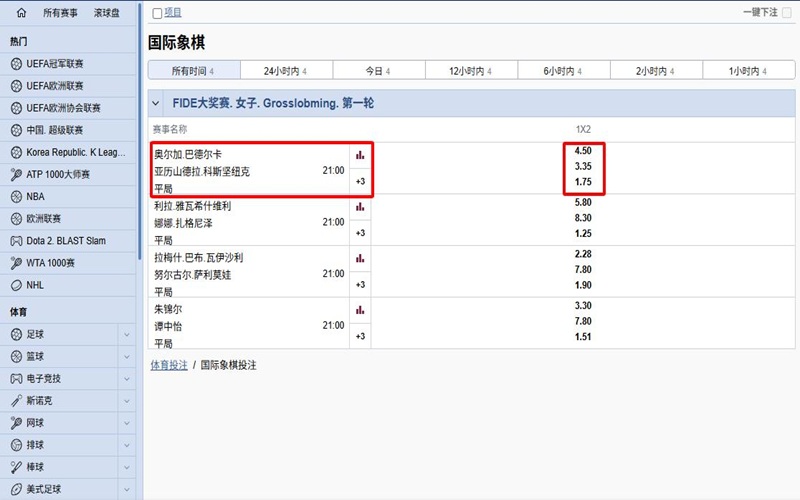Viewport: 800px width, 500px height.
Task: Click the home icon in sidebar header
Action: coord(21,13)
